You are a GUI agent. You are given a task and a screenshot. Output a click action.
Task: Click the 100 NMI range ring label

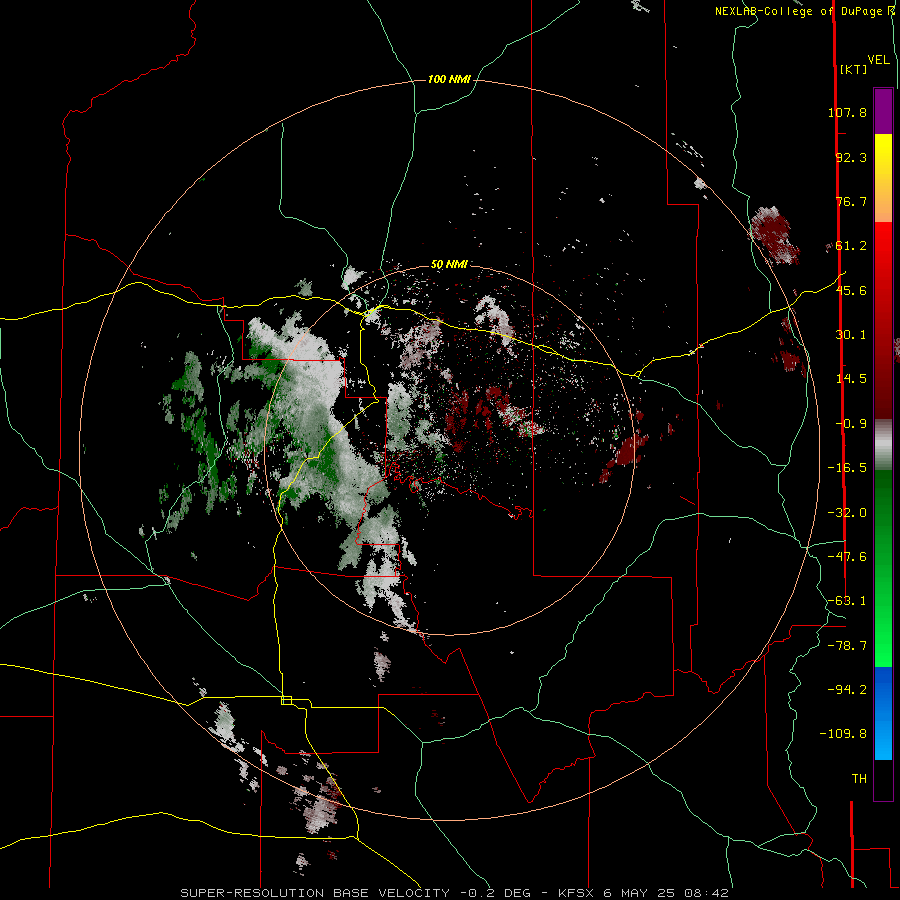(x=449, y=79)
